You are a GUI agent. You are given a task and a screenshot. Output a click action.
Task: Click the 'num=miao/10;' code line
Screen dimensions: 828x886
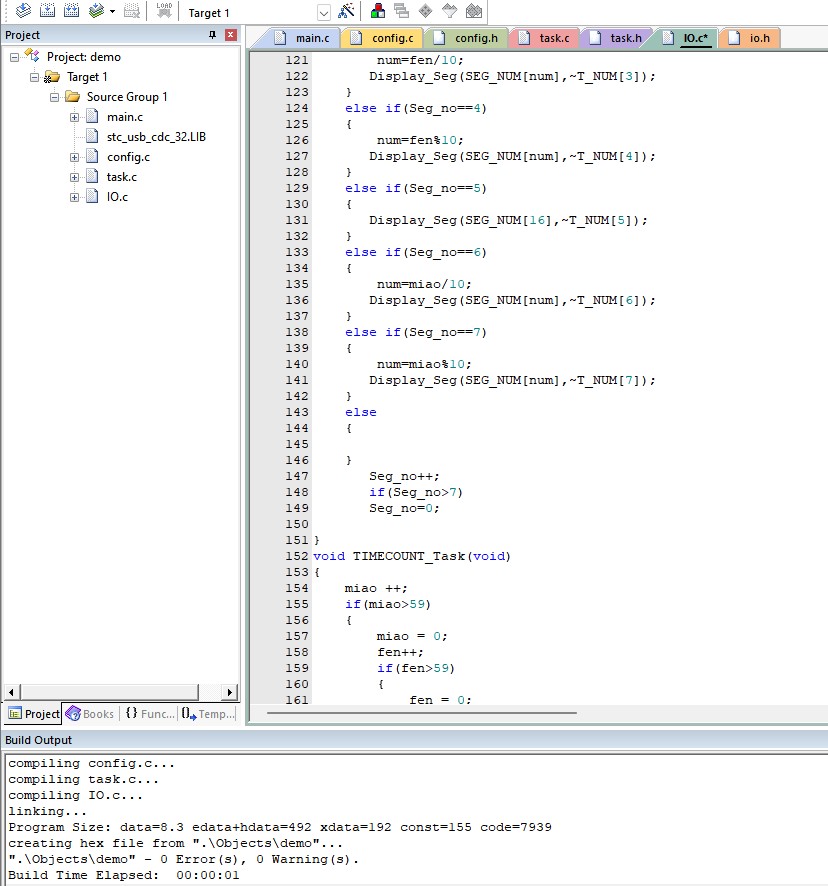(424, 284)
